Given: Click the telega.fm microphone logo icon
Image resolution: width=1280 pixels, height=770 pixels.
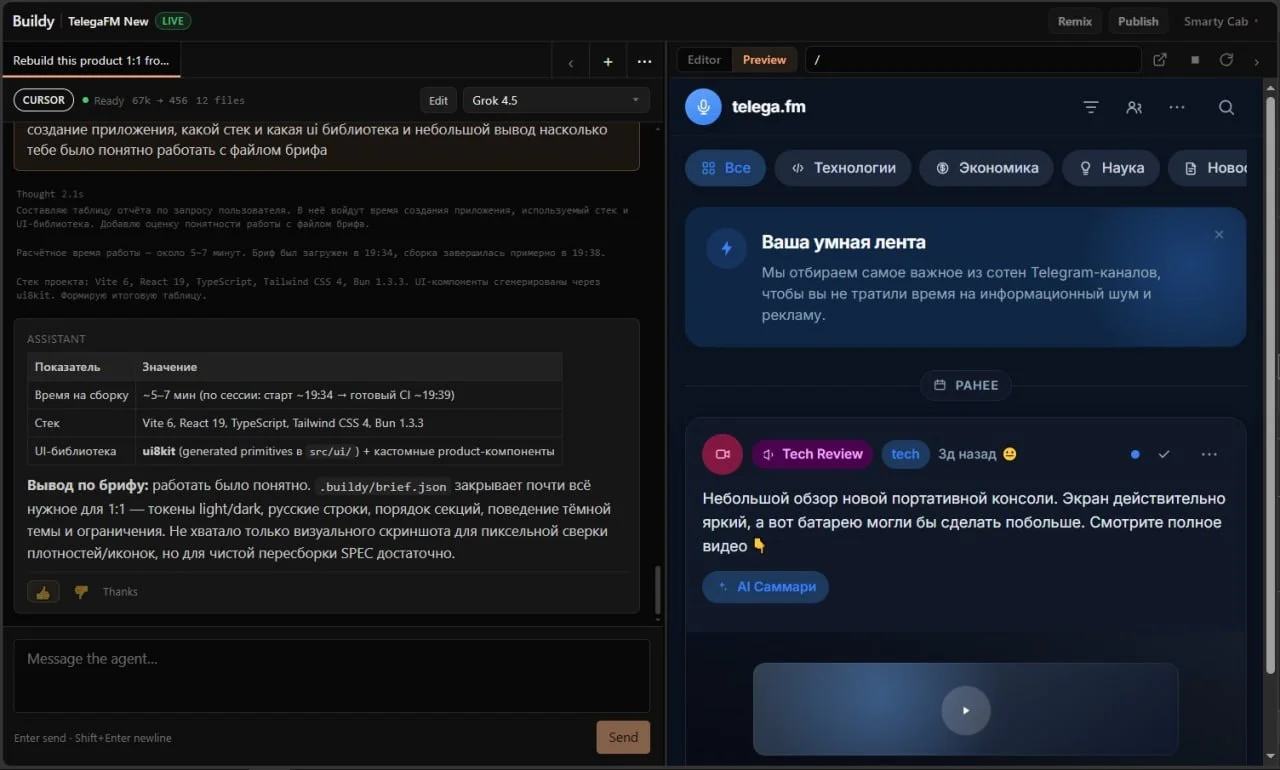Looking at the screenshot, I should pos(703,107).
